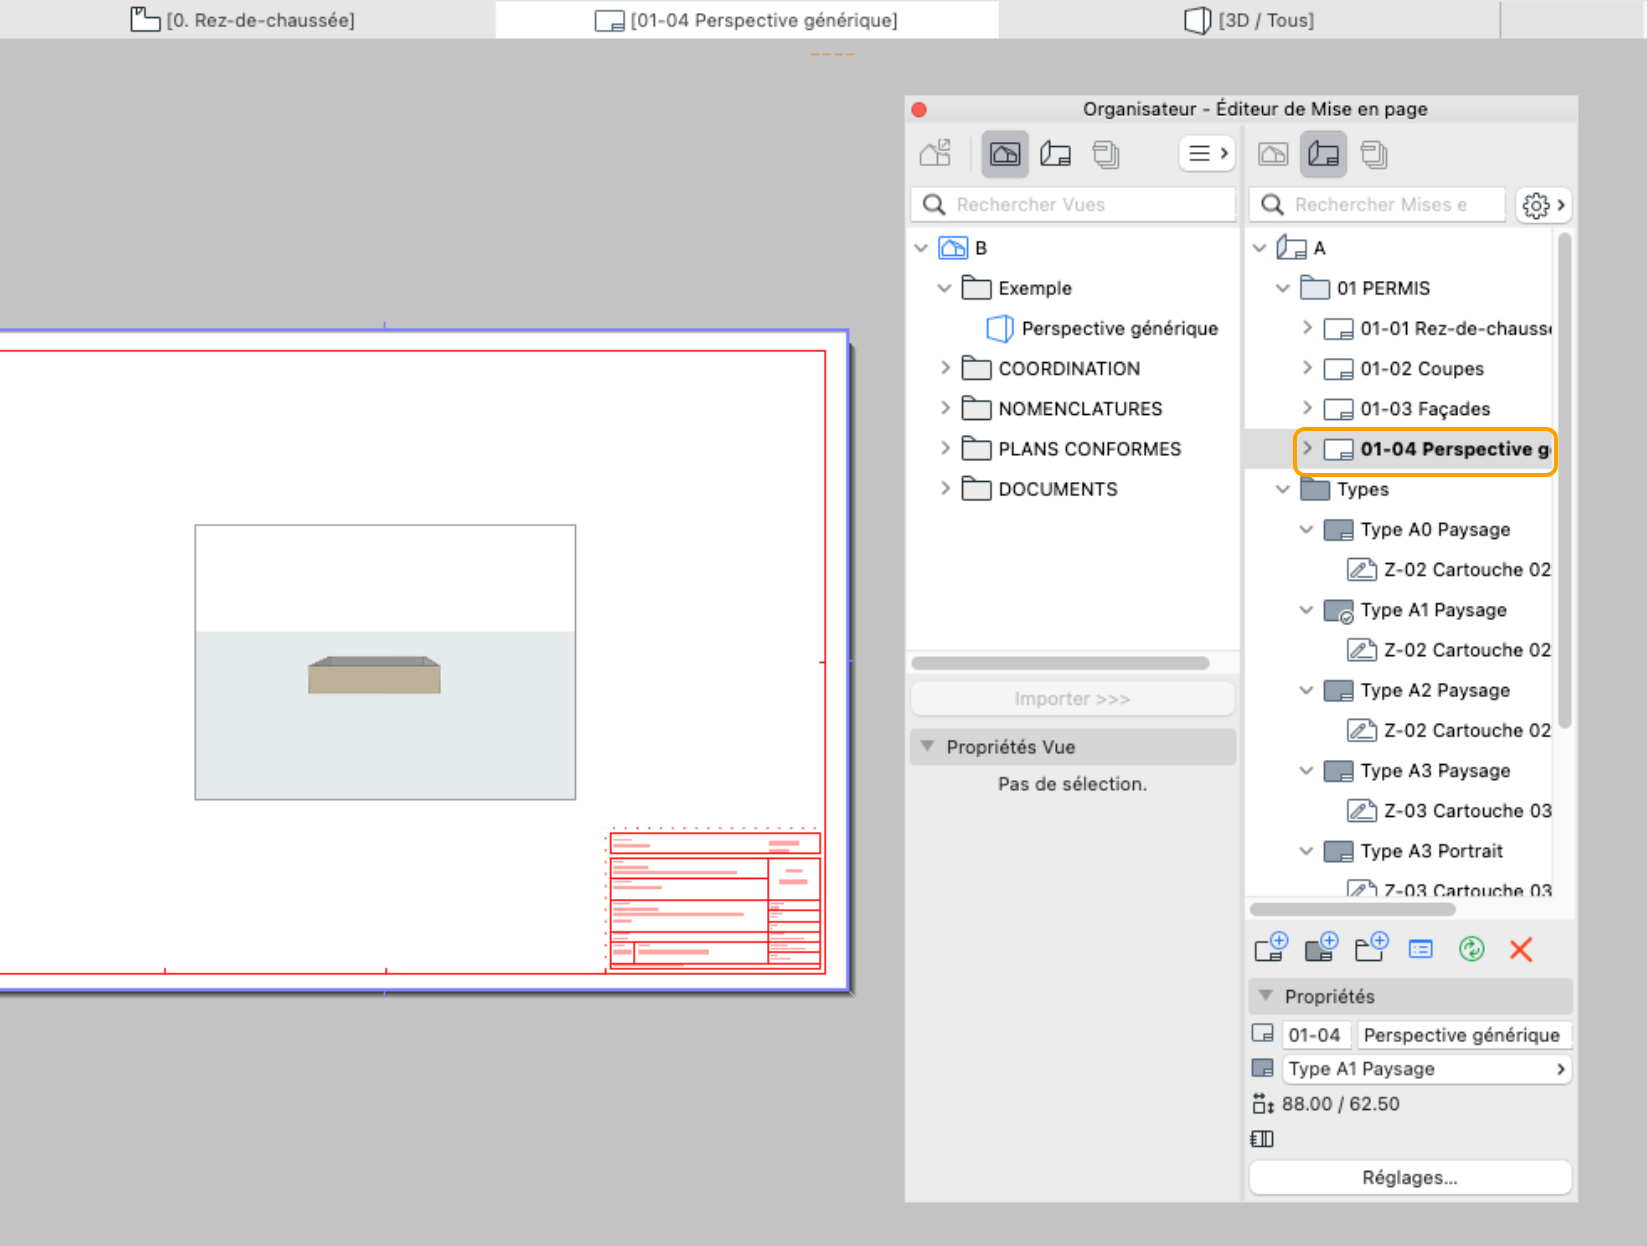Viewport: 1647px width, 1246px height.
Task: Expand the PLANS CONFORMES folder
Action: tap(944, 449)
